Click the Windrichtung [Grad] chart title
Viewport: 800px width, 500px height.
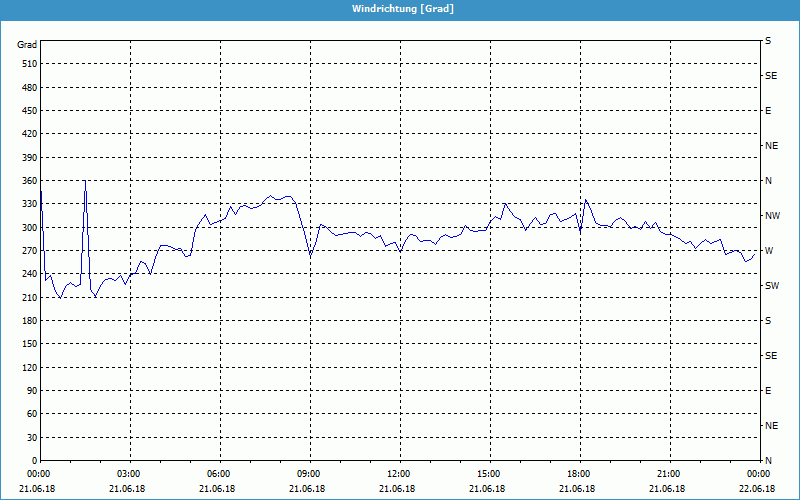pyautogui.click(x=399, y=9)
